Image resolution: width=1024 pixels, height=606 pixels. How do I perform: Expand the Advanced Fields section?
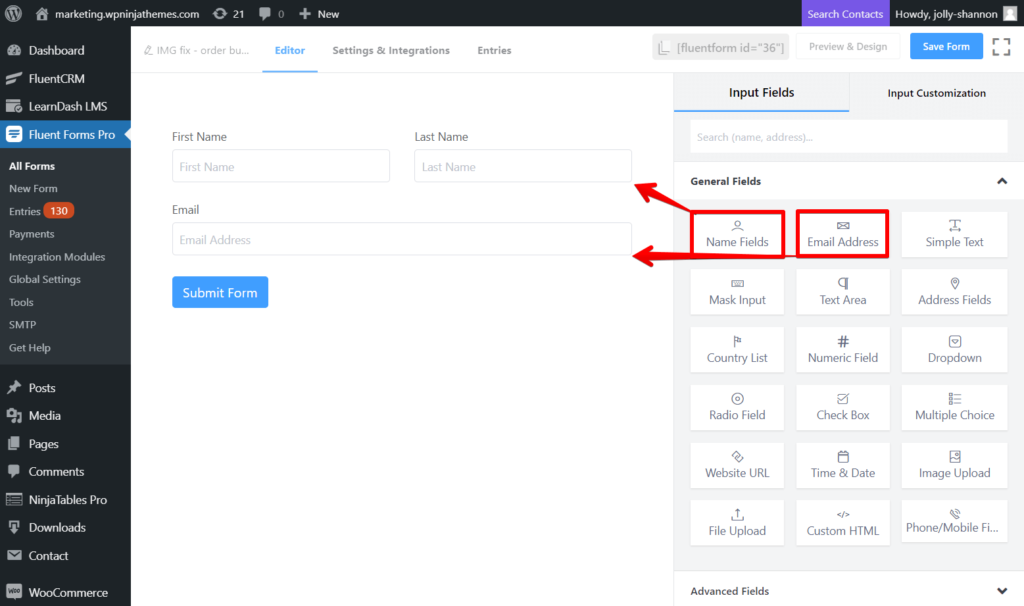tap(1002, 590)
